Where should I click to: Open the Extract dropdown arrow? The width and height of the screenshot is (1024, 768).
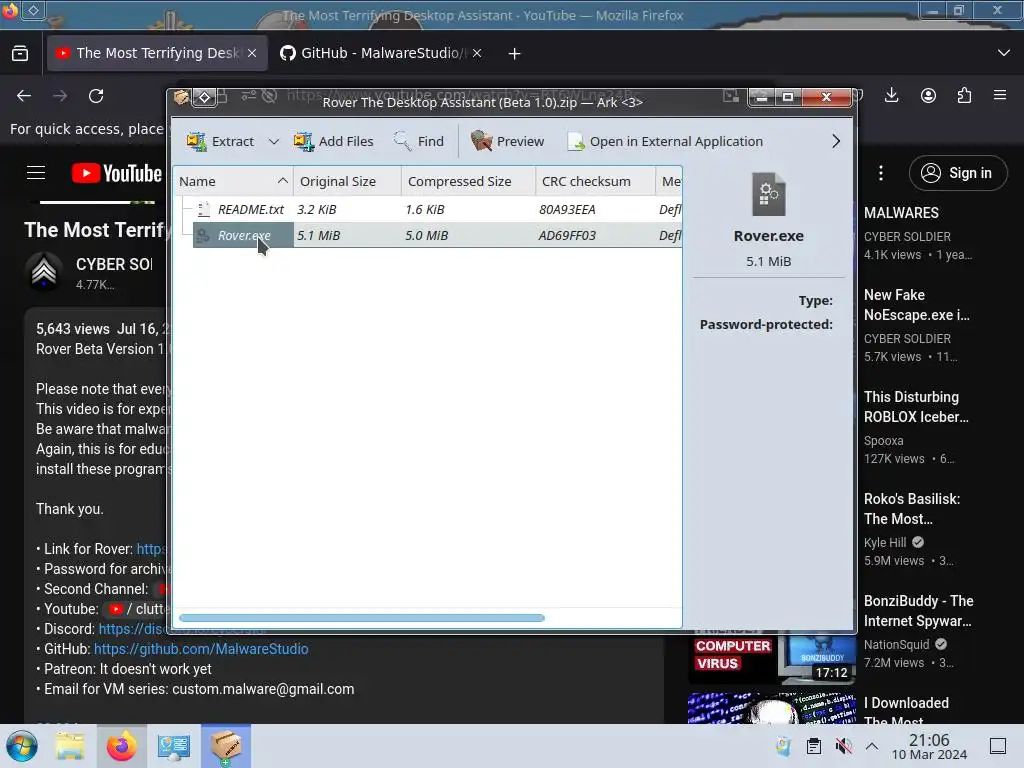click(x=274, y=142)
